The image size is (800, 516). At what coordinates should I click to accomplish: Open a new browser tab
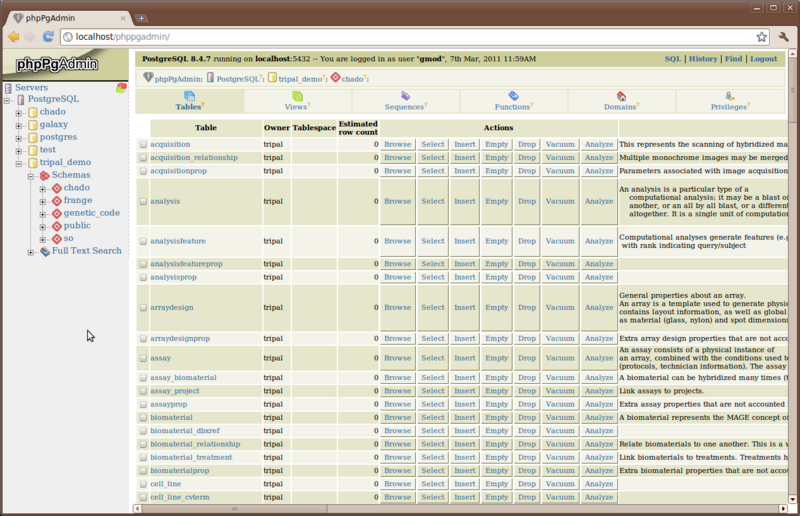[x=141, y=18]
